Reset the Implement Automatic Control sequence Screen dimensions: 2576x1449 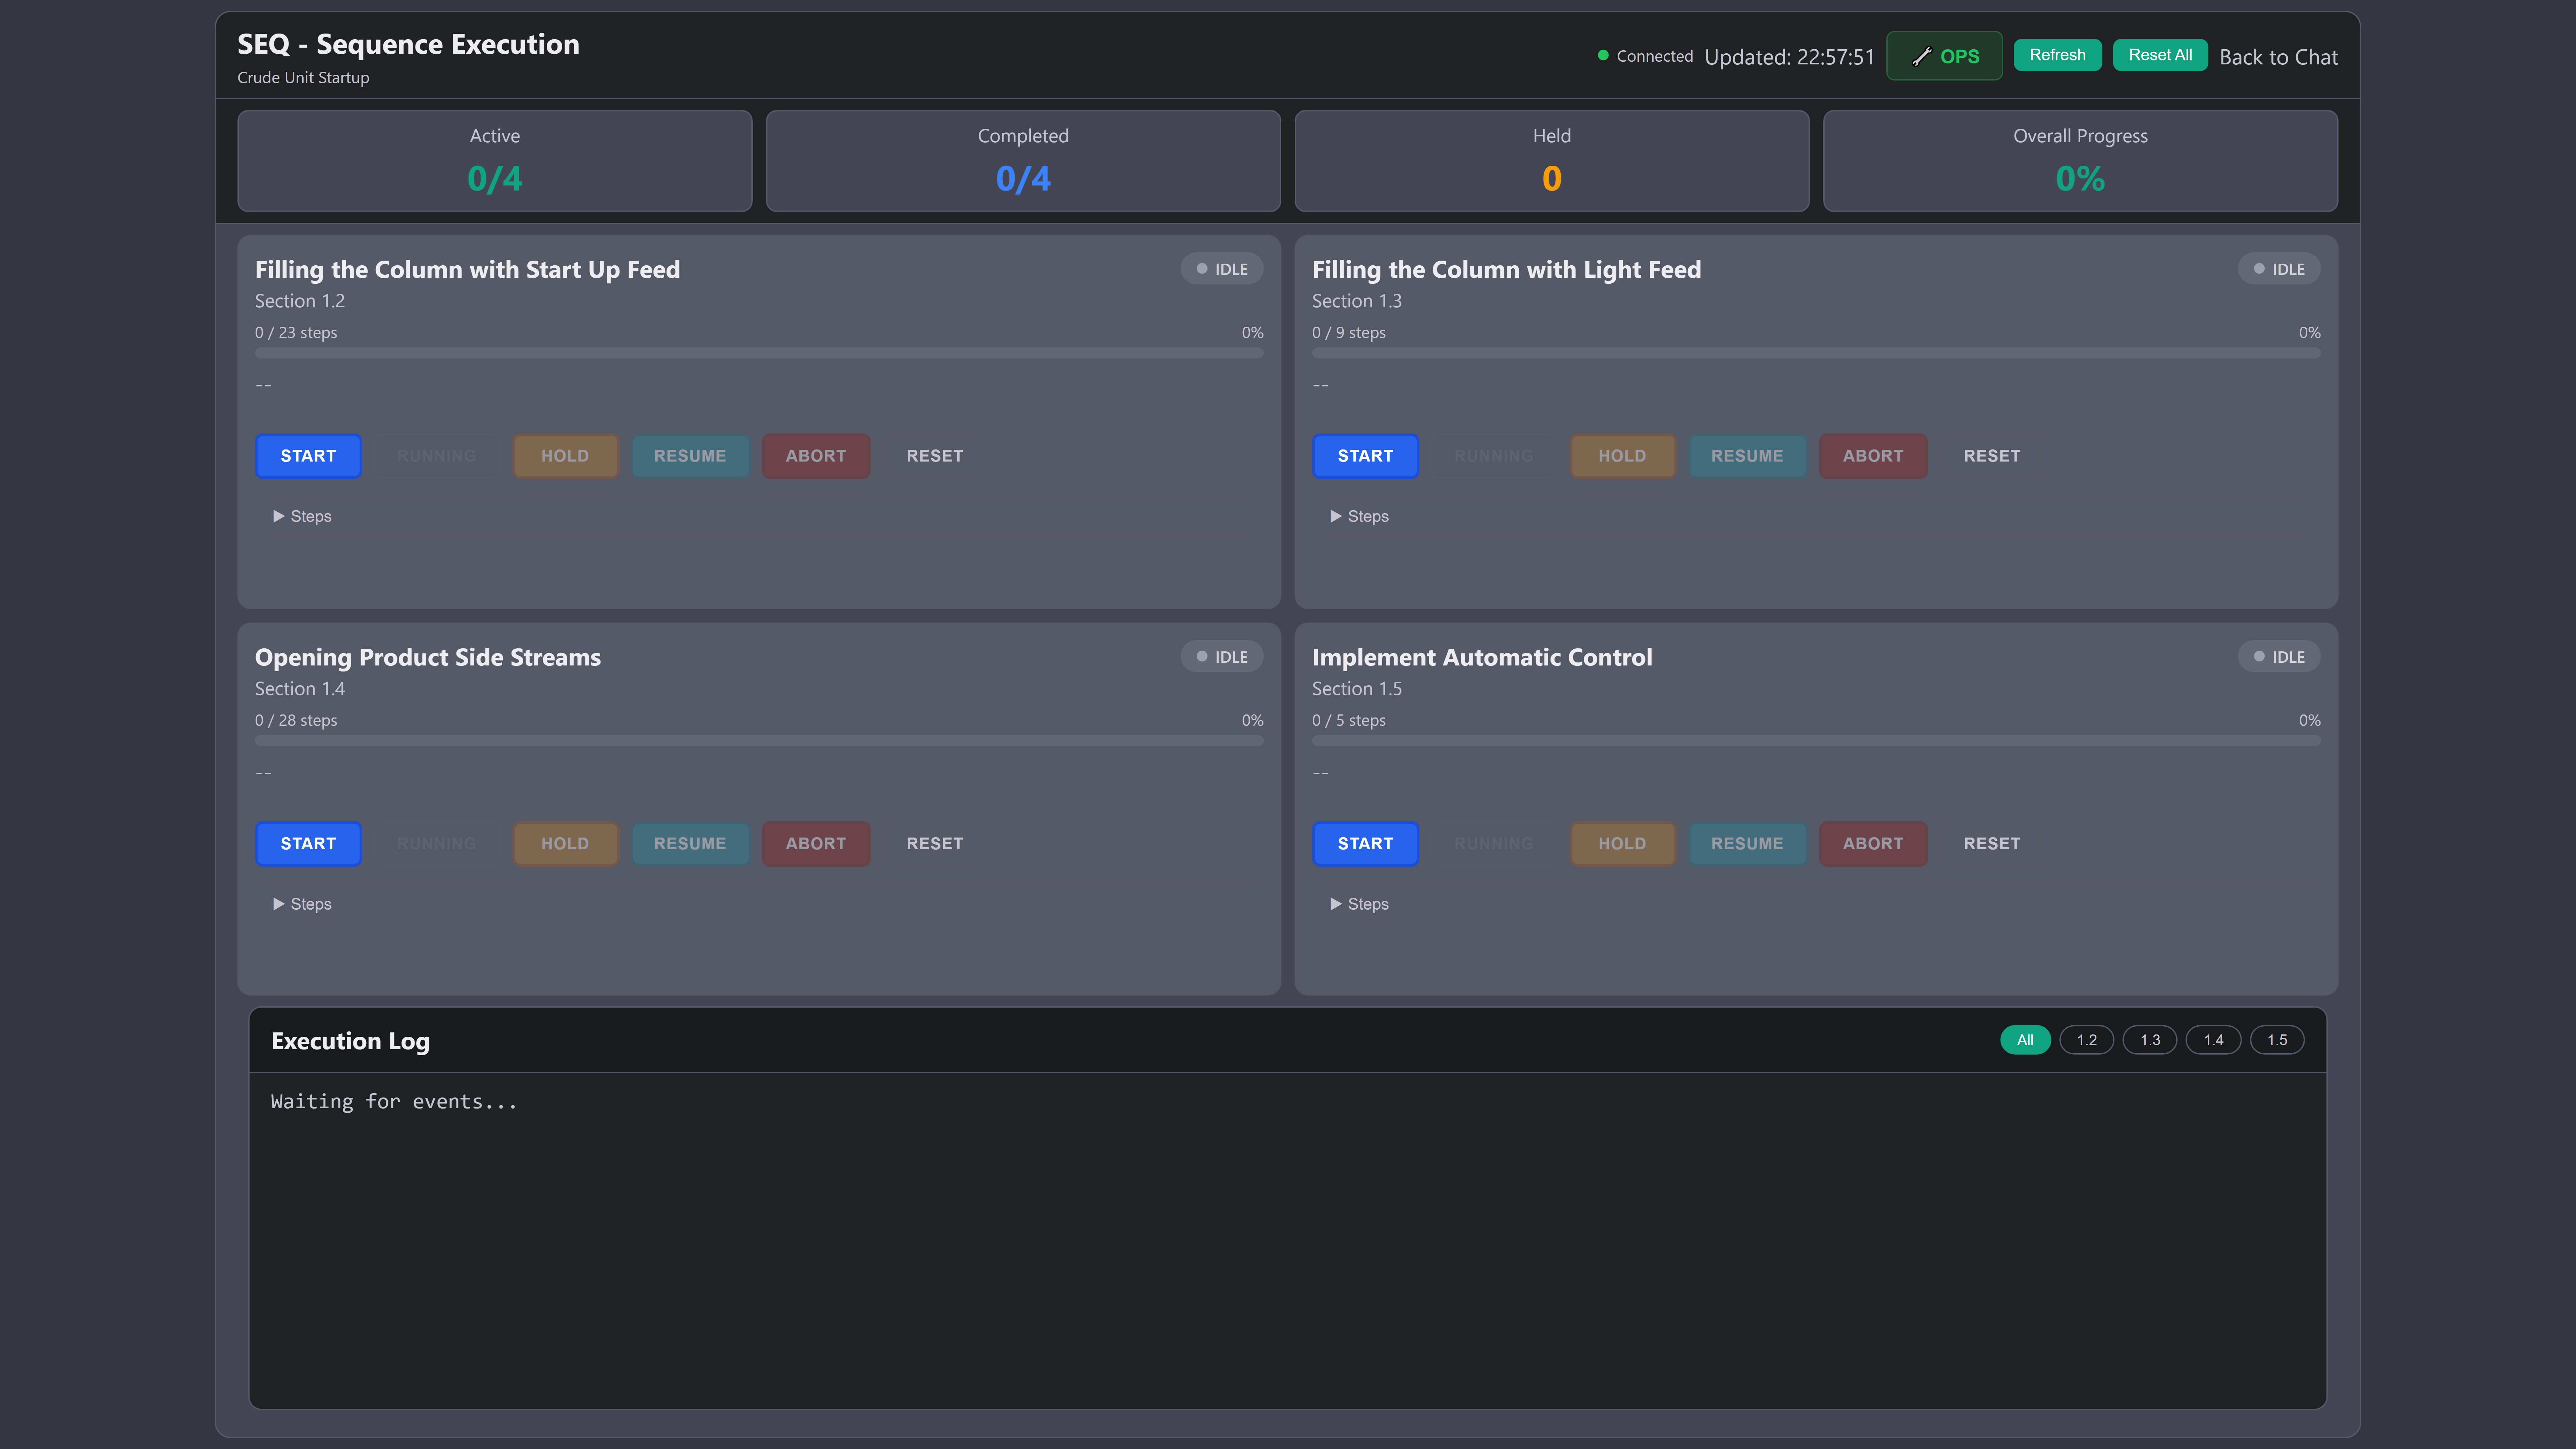[1992, 844]
